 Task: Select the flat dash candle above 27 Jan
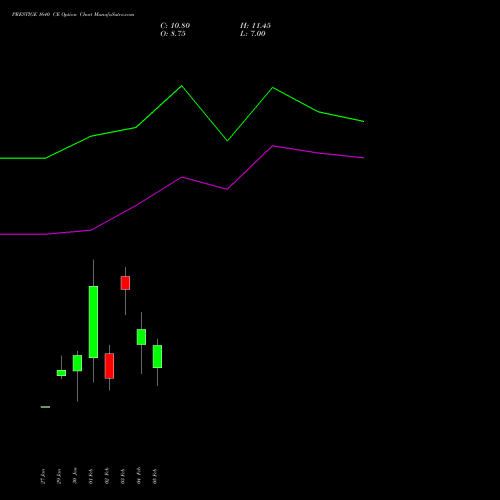tap(45, 407)
